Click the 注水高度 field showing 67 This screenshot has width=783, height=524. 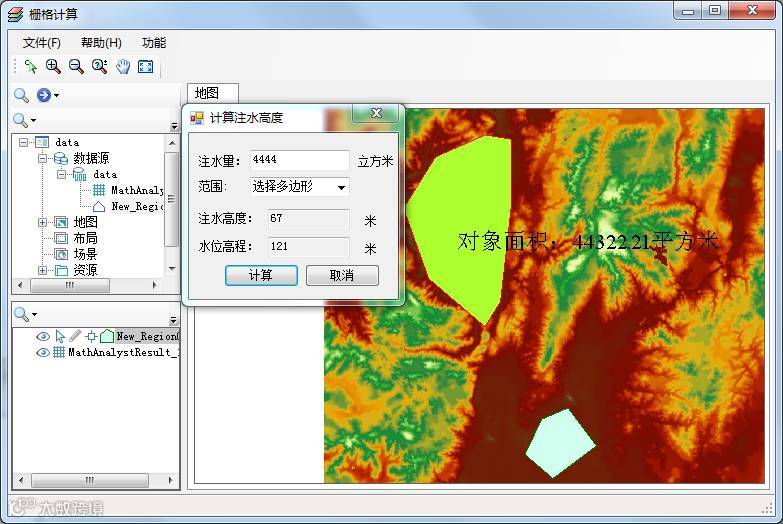pos(308,218)
